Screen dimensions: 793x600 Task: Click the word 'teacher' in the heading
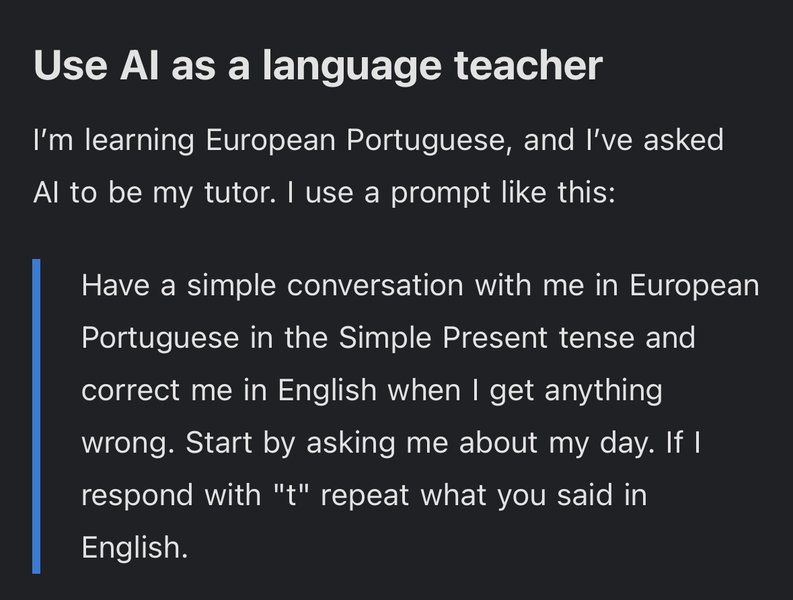click(x=528, y=66)
